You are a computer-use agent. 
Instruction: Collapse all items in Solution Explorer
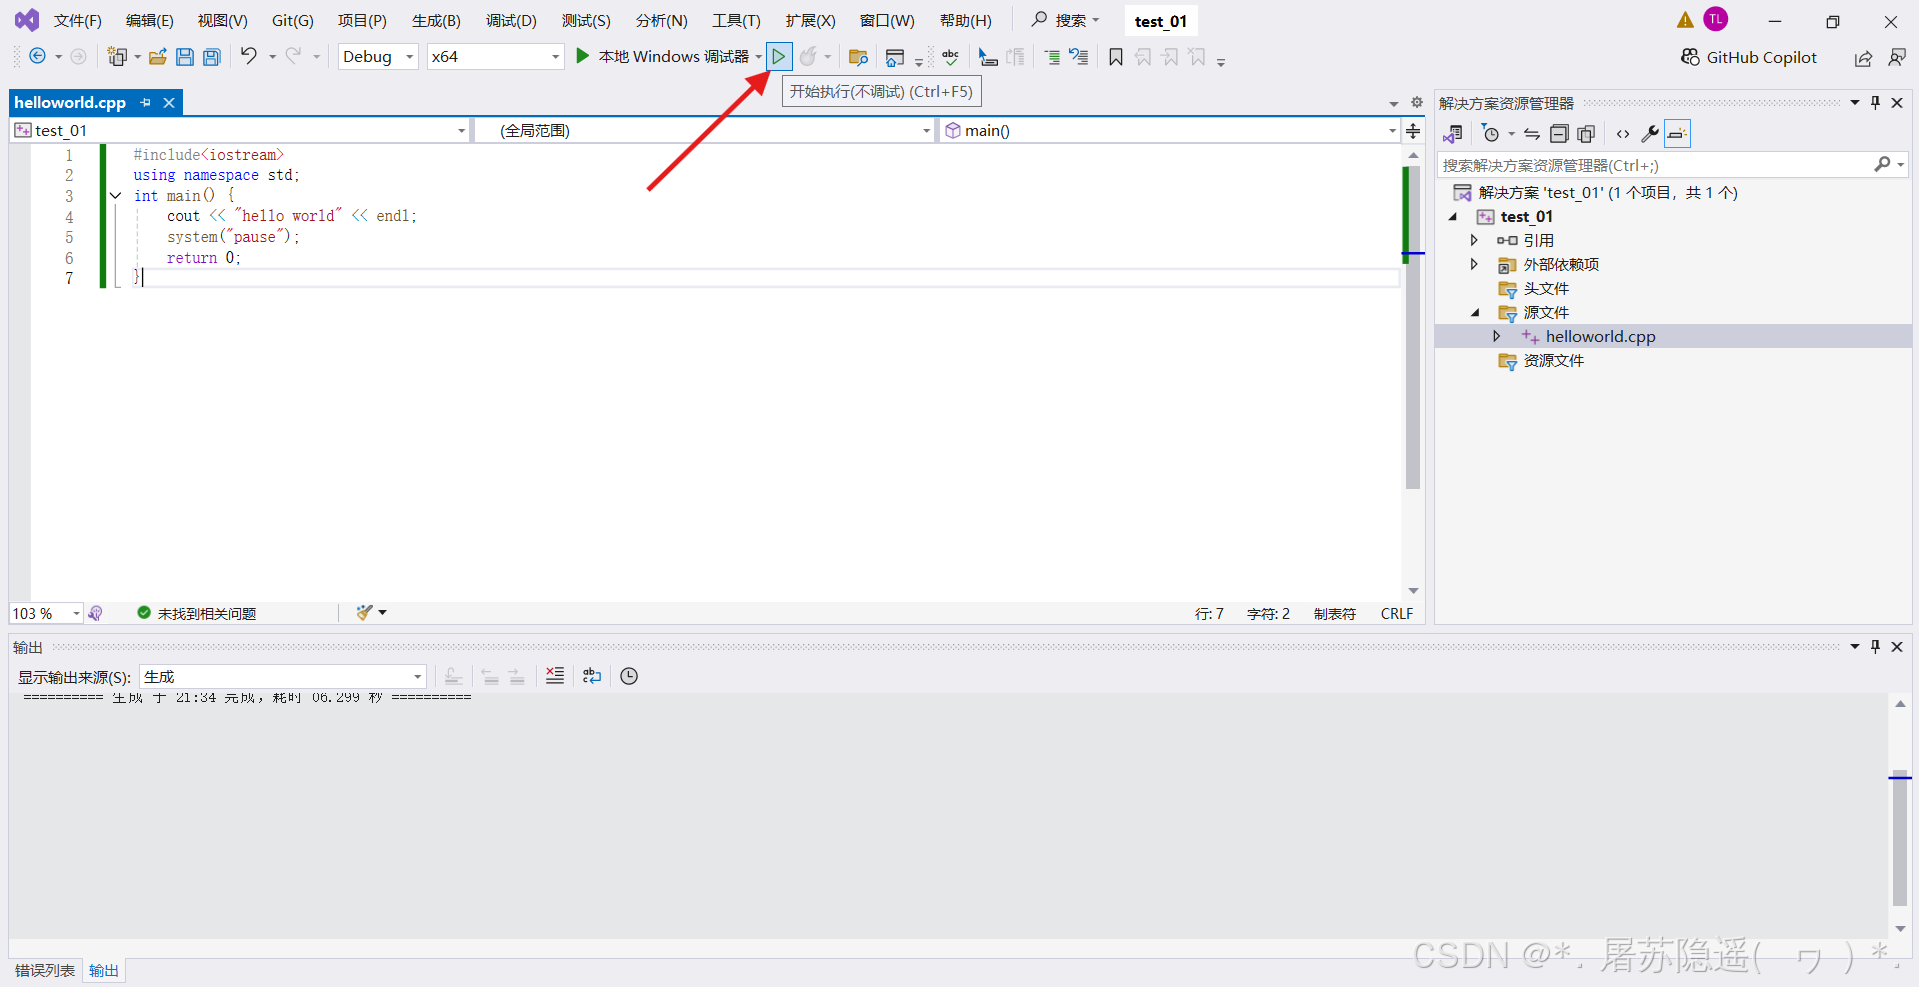click(x=1559, y=134)
